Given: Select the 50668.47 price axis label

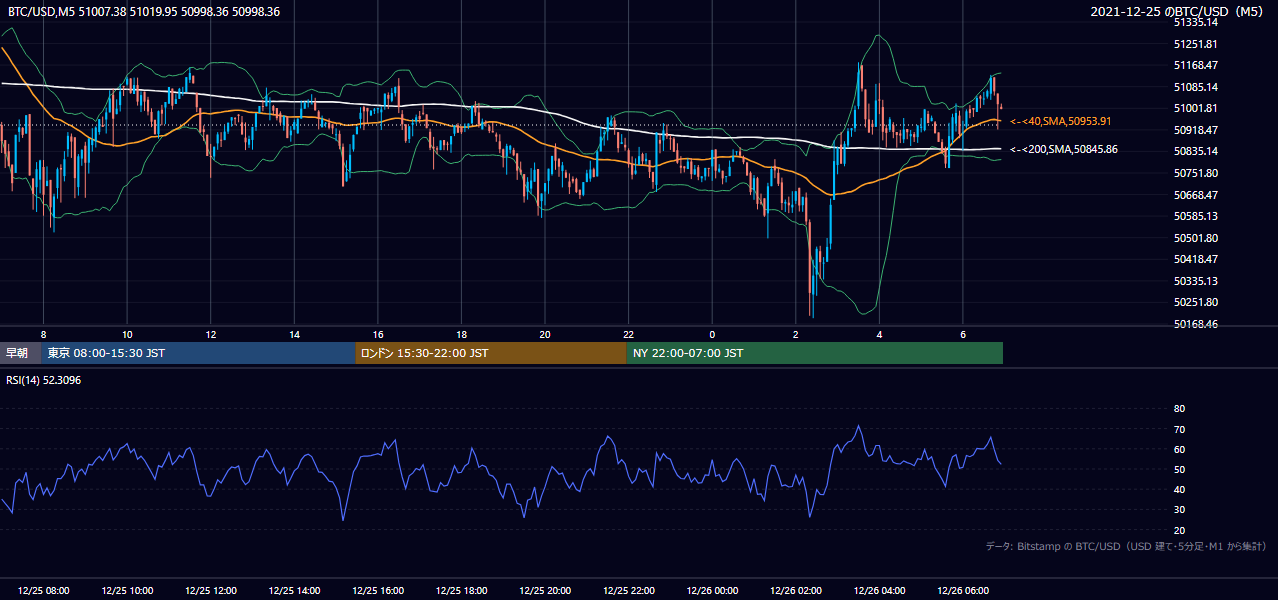Looking at the screenshot, I should pyautogui.click(x=1195, y=195).
